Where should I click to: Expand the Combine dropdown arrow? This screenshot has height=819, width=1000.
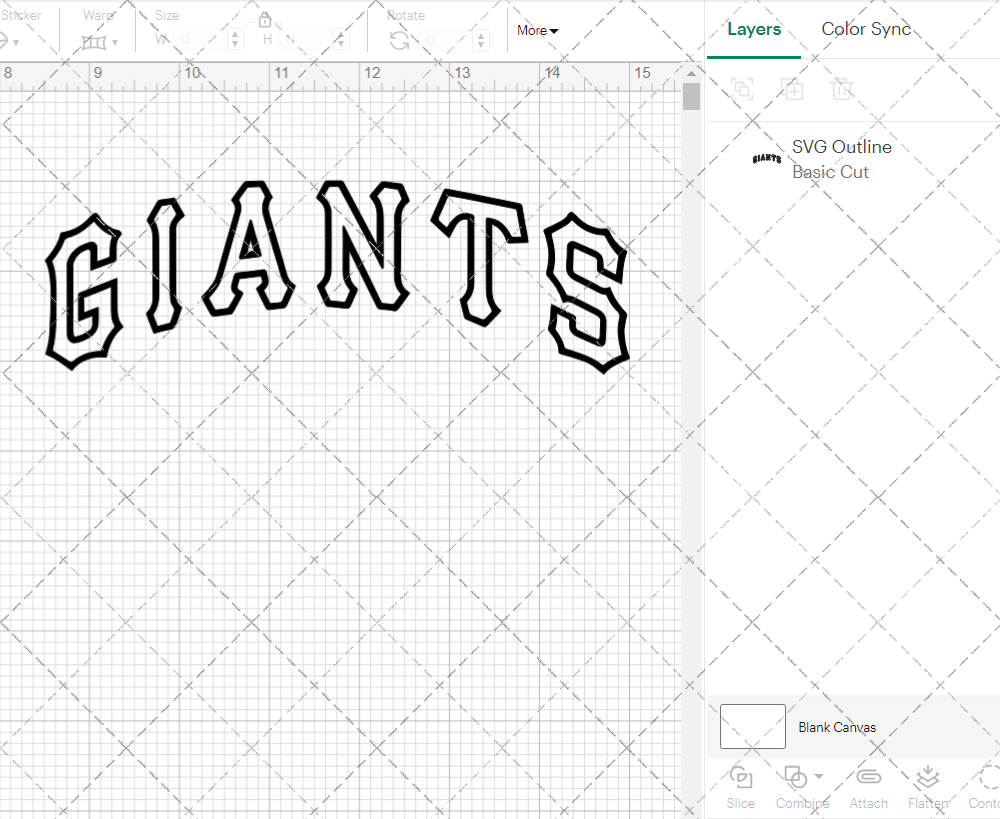pyautogui.click(x=819, y=776)
